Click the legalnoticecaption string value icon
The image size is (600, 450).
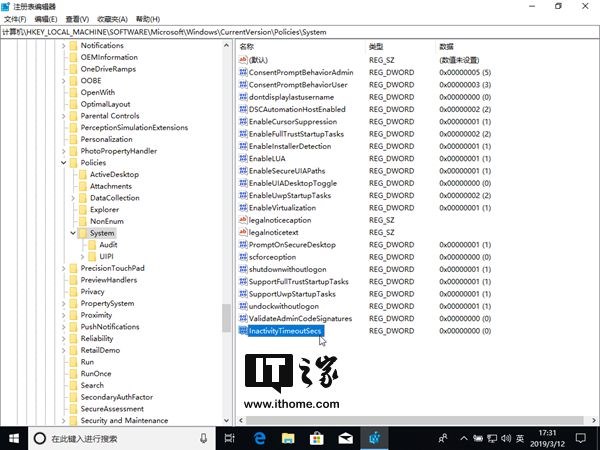click(243, 220)
